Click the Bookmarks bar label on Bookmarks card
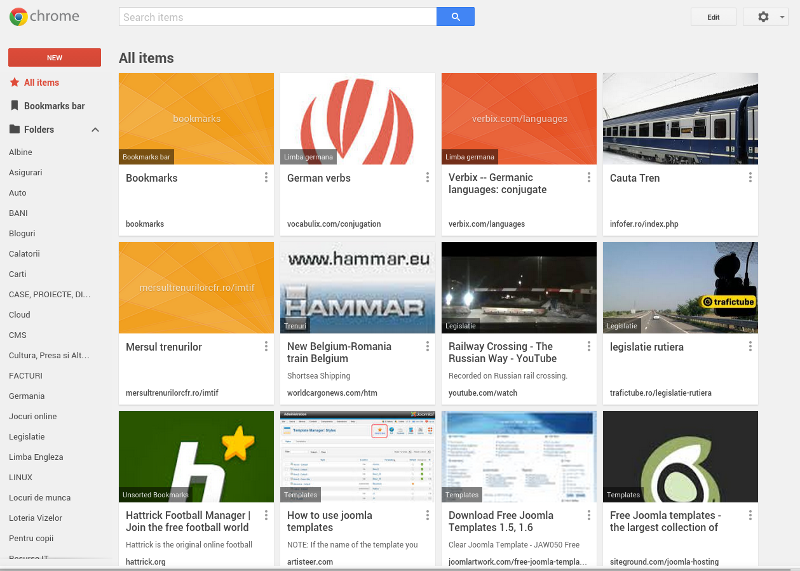800x571 pixels. [x=146, y=157]
